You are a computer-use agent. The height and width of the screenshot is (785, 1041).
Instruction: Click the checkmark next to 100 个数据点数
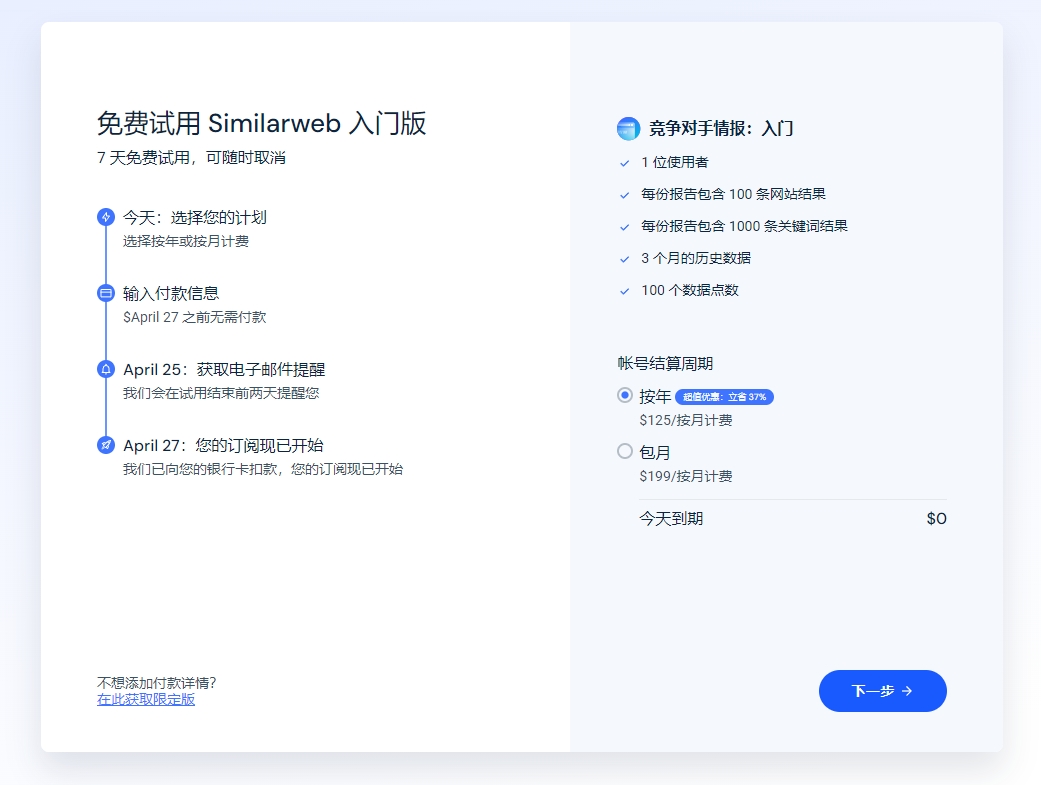coord(624,291)
